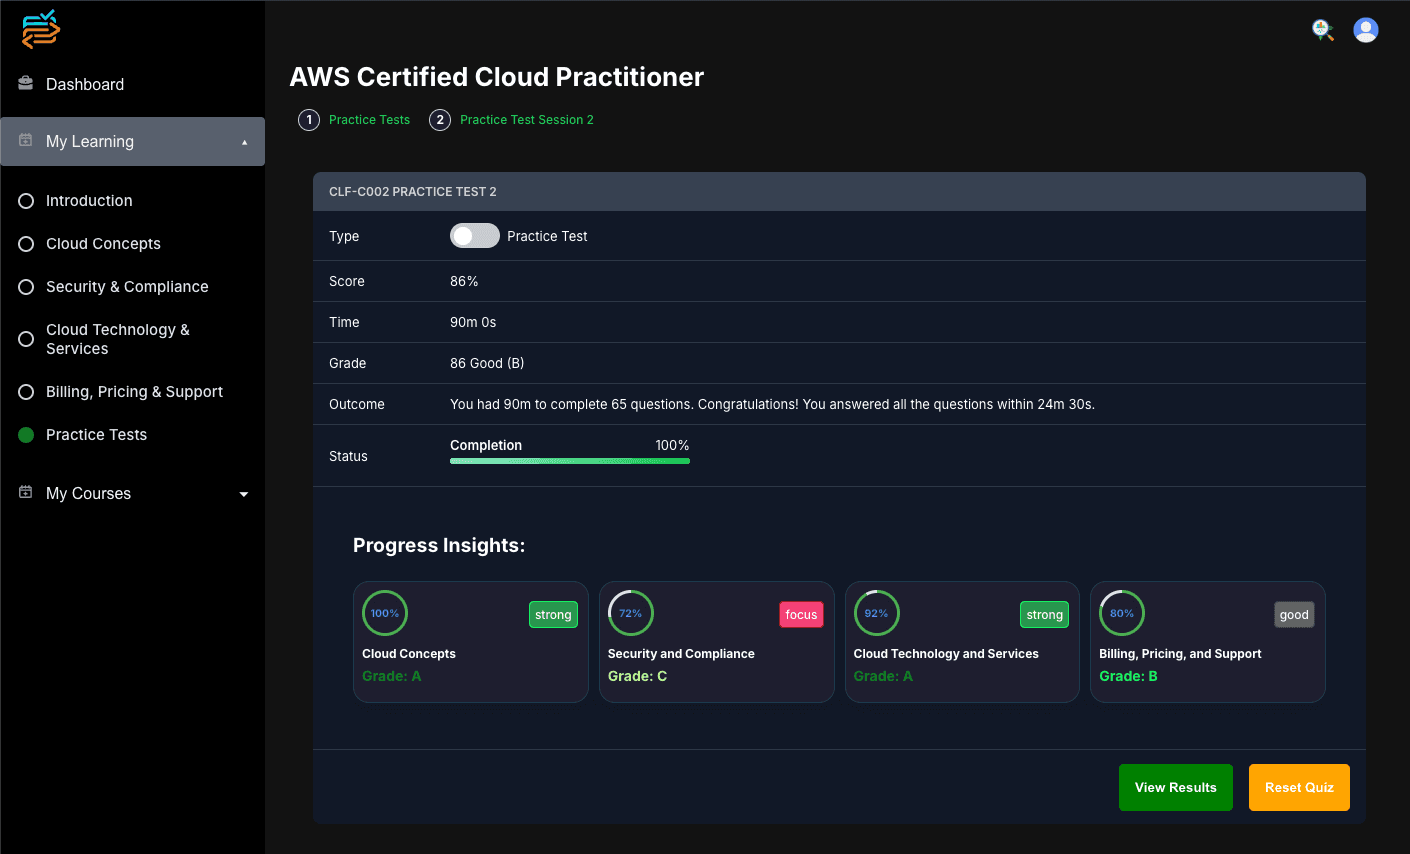Click the app logo in the sidebar
Image resolution: width=1410 pixels, height=854 pixels.
41,30
